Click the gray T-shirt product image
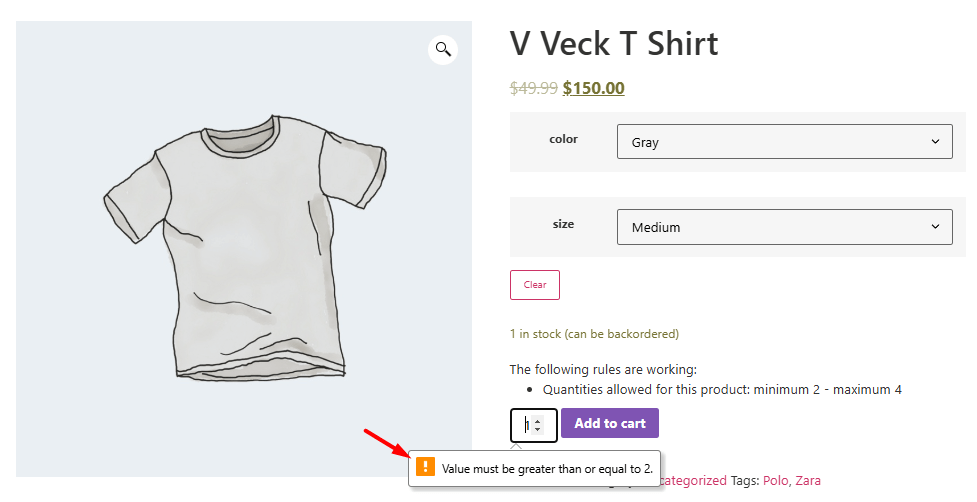The width and height of the screenshot is (977, 502). pyautogui.click(x=243, y=250)
